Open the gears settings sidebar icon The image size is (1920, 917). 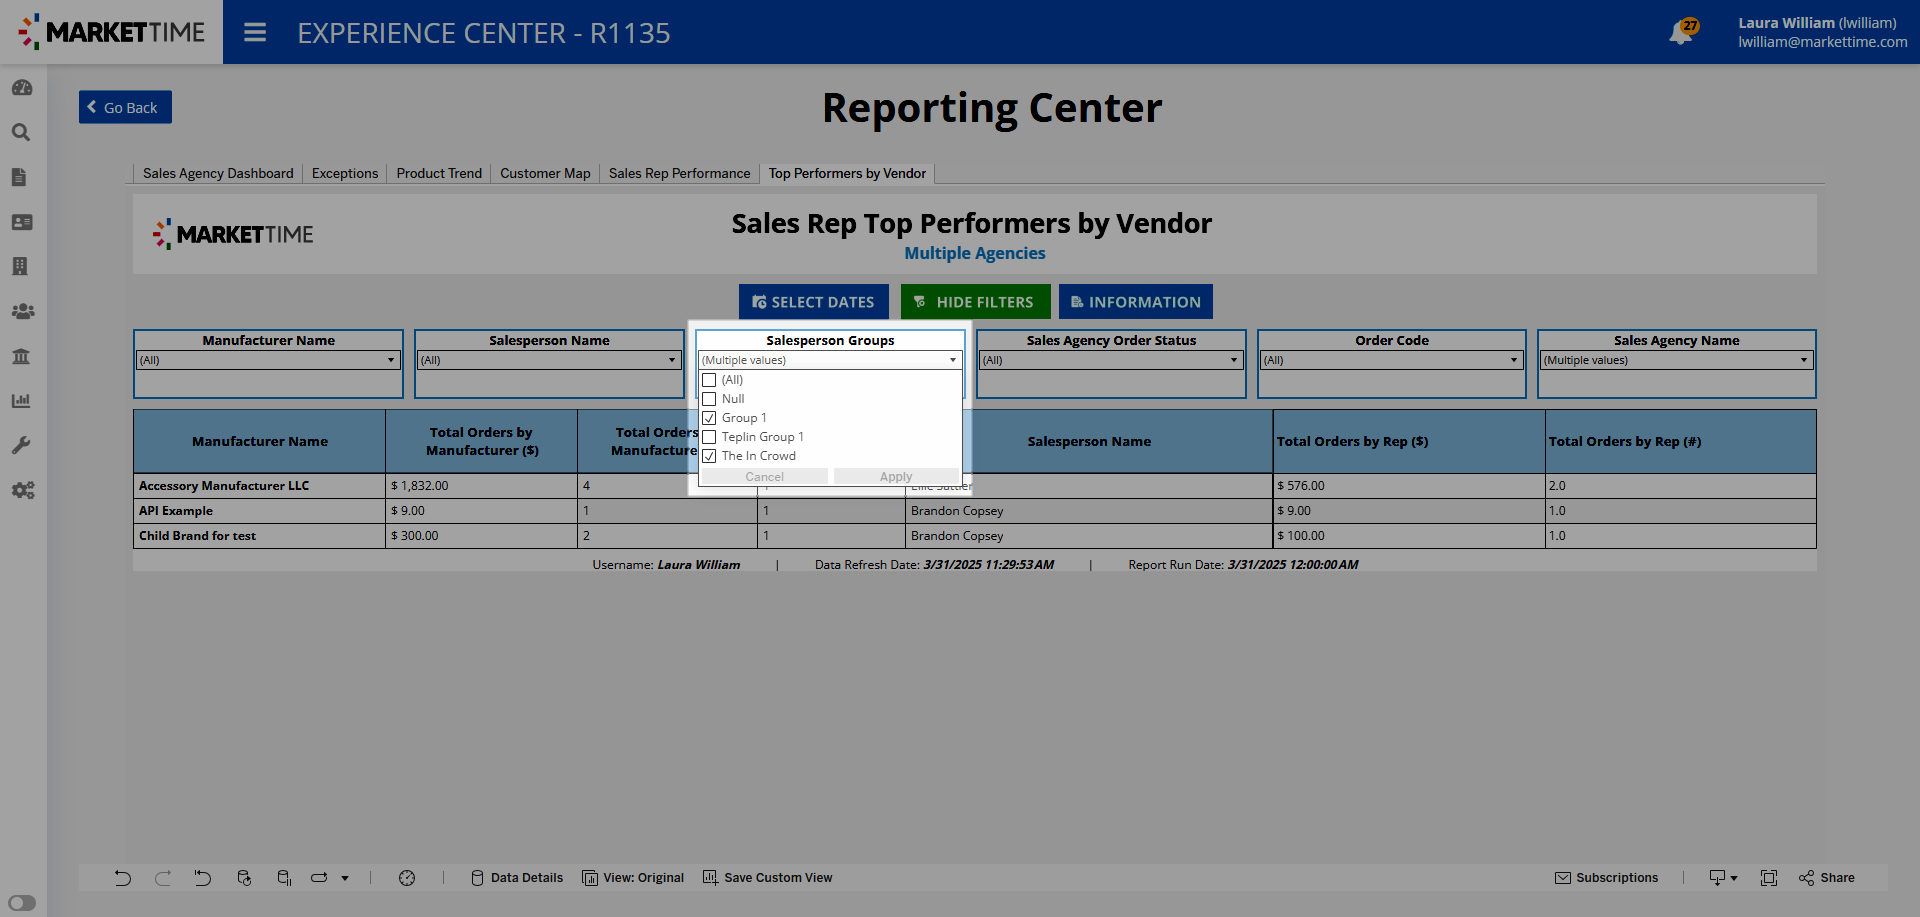coord(22,490)
